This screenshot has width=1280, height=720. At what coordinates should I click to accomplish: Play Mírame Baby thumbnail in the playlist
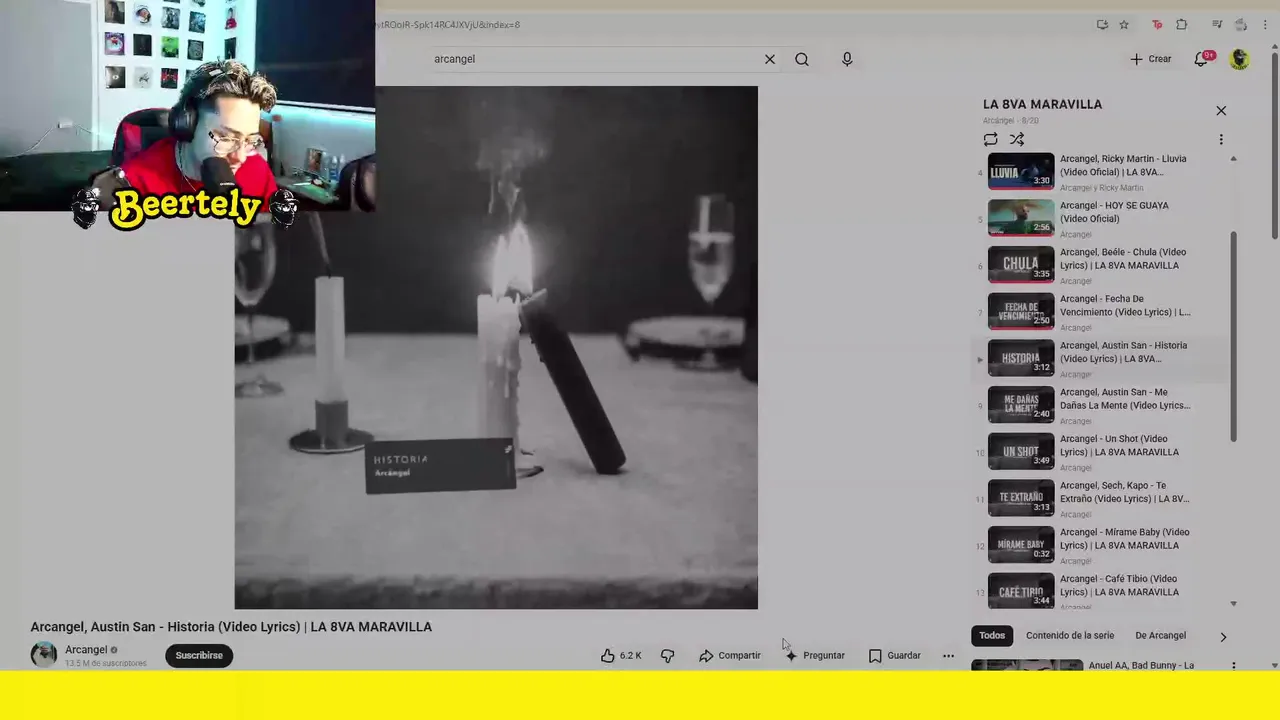(1021, 545)
